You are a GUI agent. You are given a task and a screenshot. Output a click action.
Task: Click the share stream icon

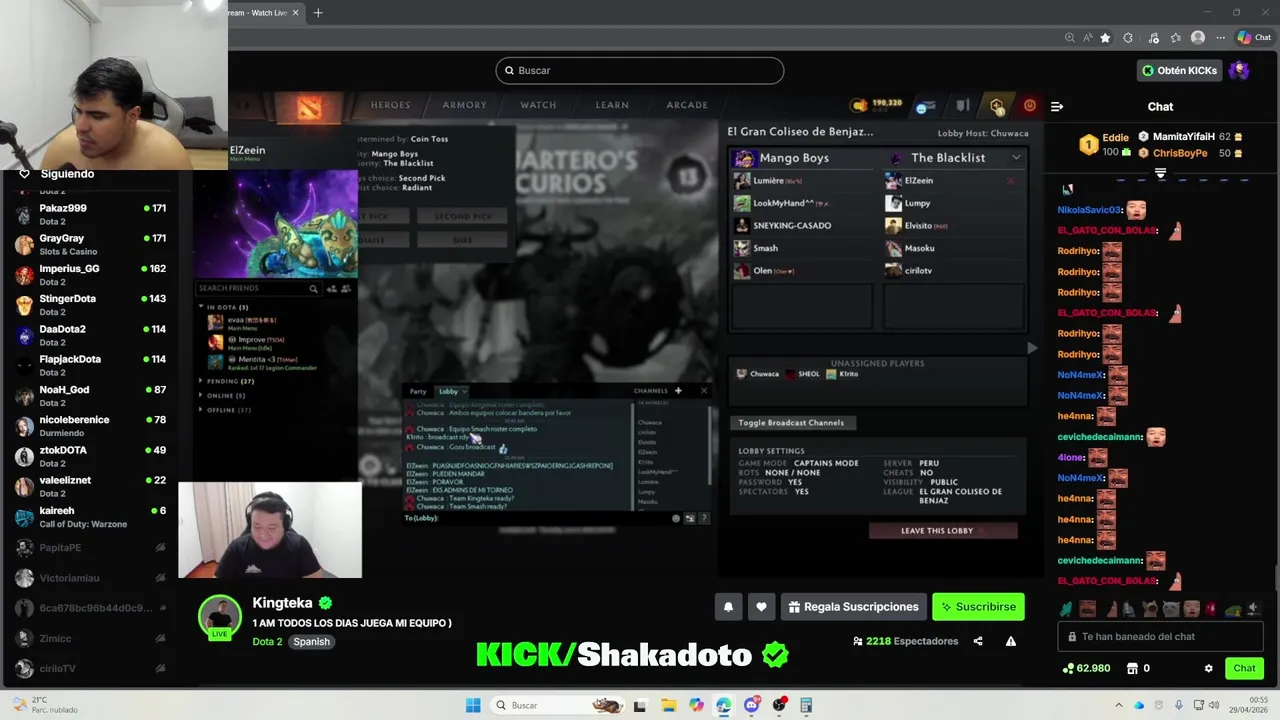pos(978,641)
